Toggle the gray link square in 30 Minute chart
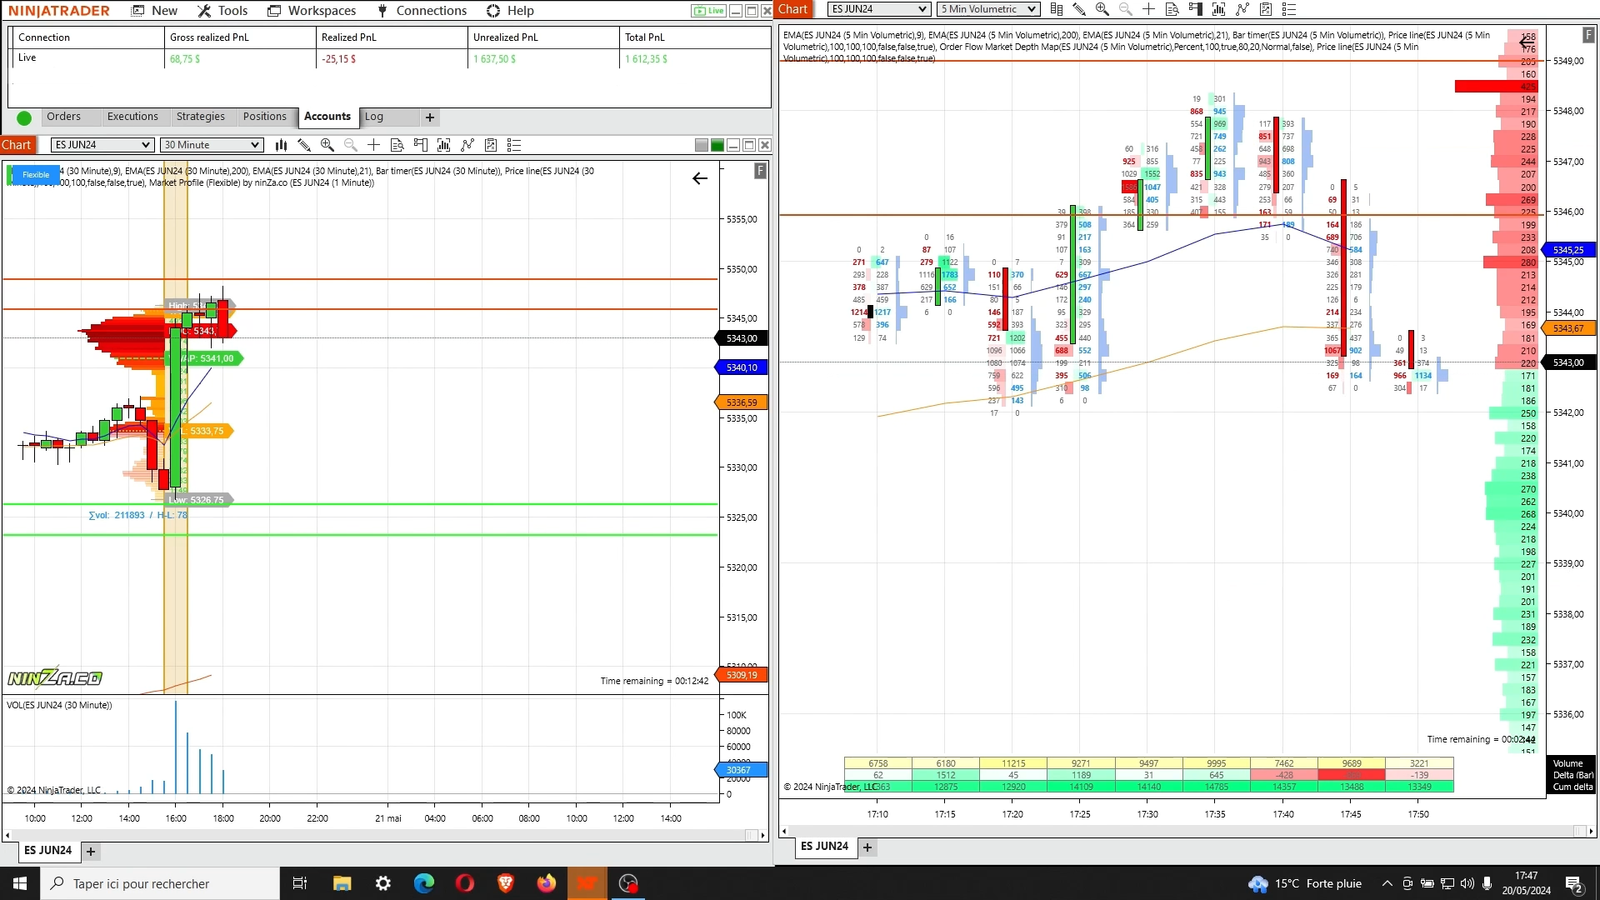The width and height of the screenshot is (1600, 900). pyautogui.click(x=701, y=145)
